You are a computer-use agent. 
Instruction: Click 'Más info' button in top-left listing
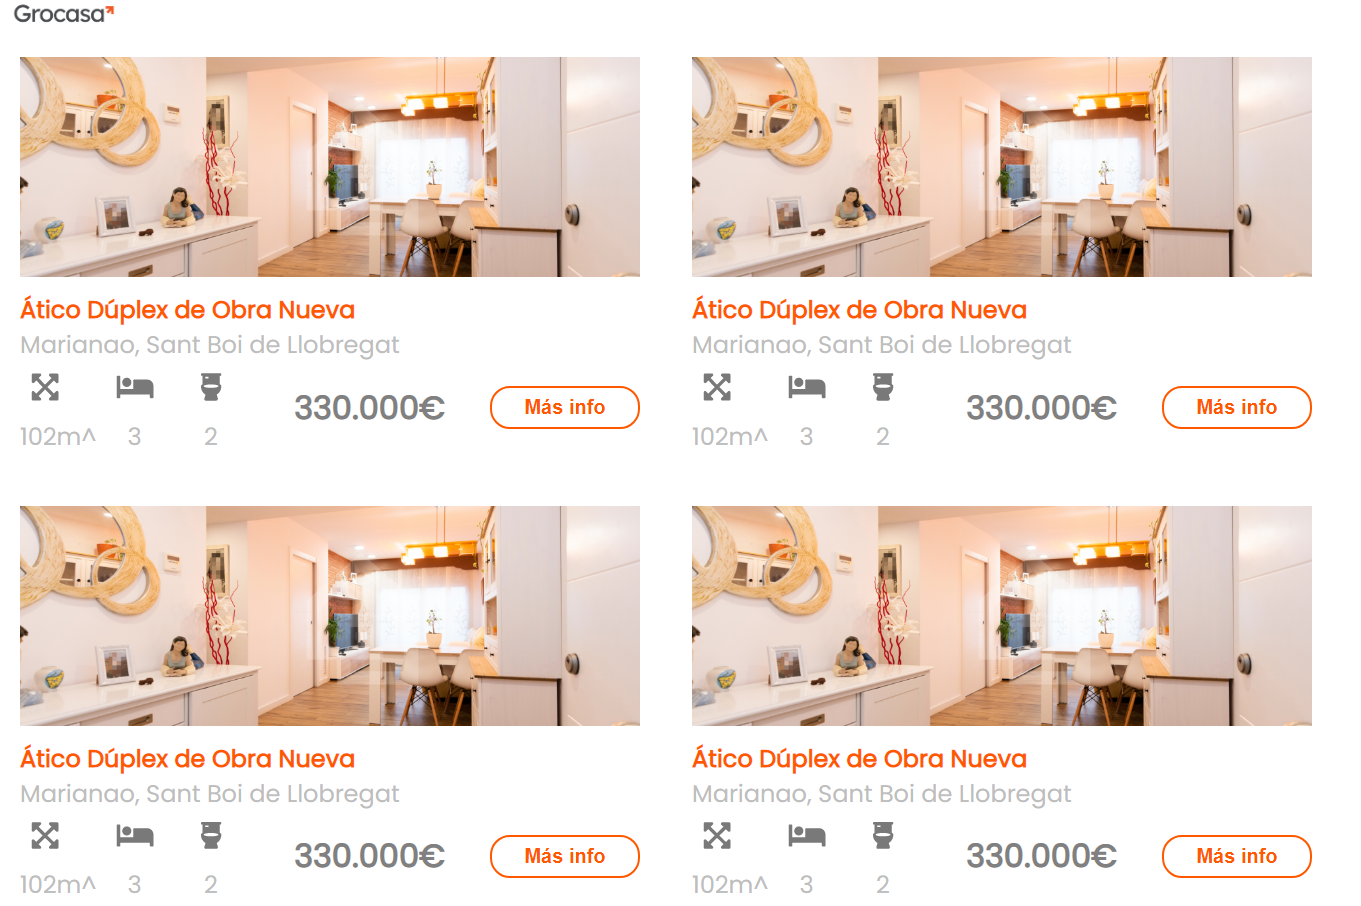[x=565, y=407]
